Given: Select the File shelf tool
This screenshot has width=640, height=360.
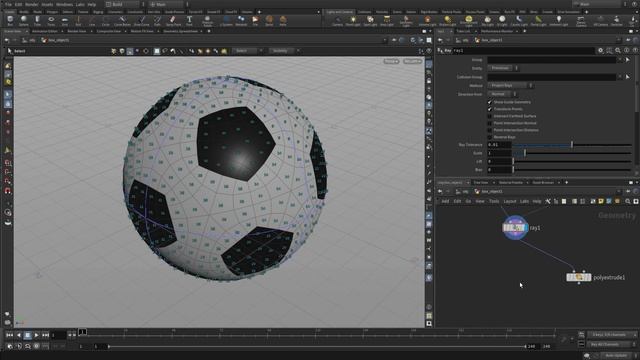Looking at the screenshot, I should click(x=255, y=21).
